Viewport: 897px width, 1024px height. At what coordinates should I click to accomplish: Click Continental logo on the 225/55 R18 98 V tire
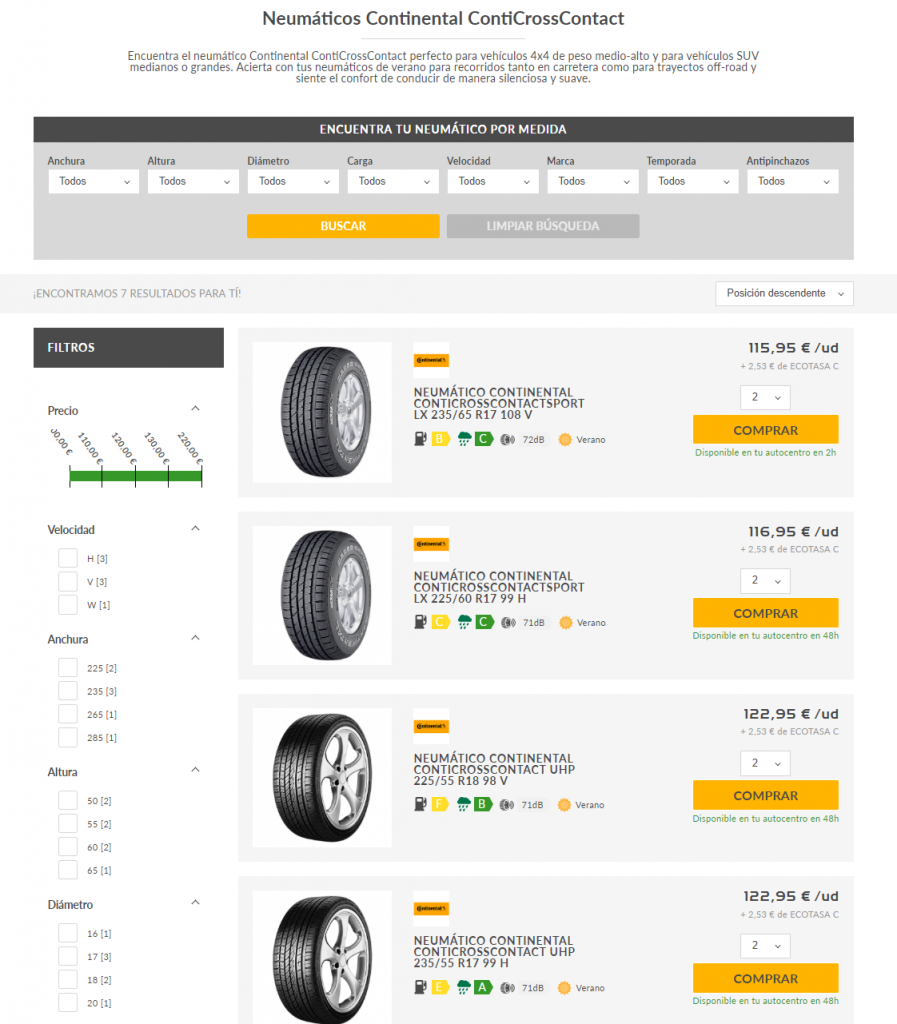tap(431, 726)
